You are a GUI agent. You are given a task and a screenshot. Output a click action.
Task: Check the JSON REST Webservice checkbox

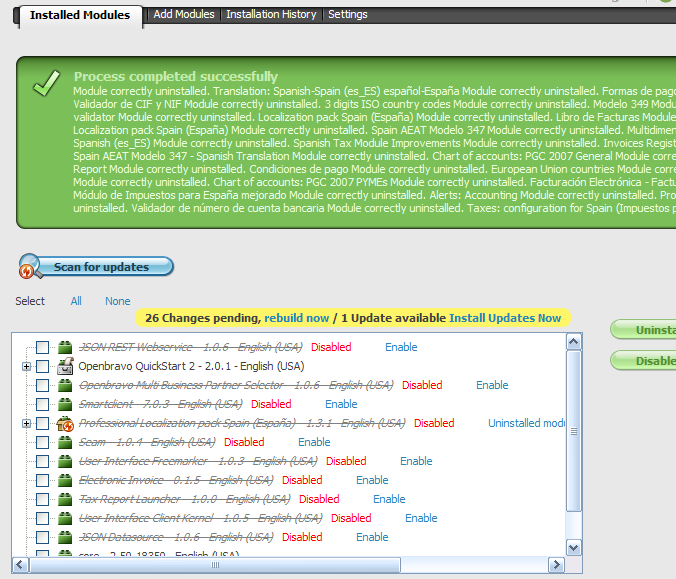(x=42, y=347)
